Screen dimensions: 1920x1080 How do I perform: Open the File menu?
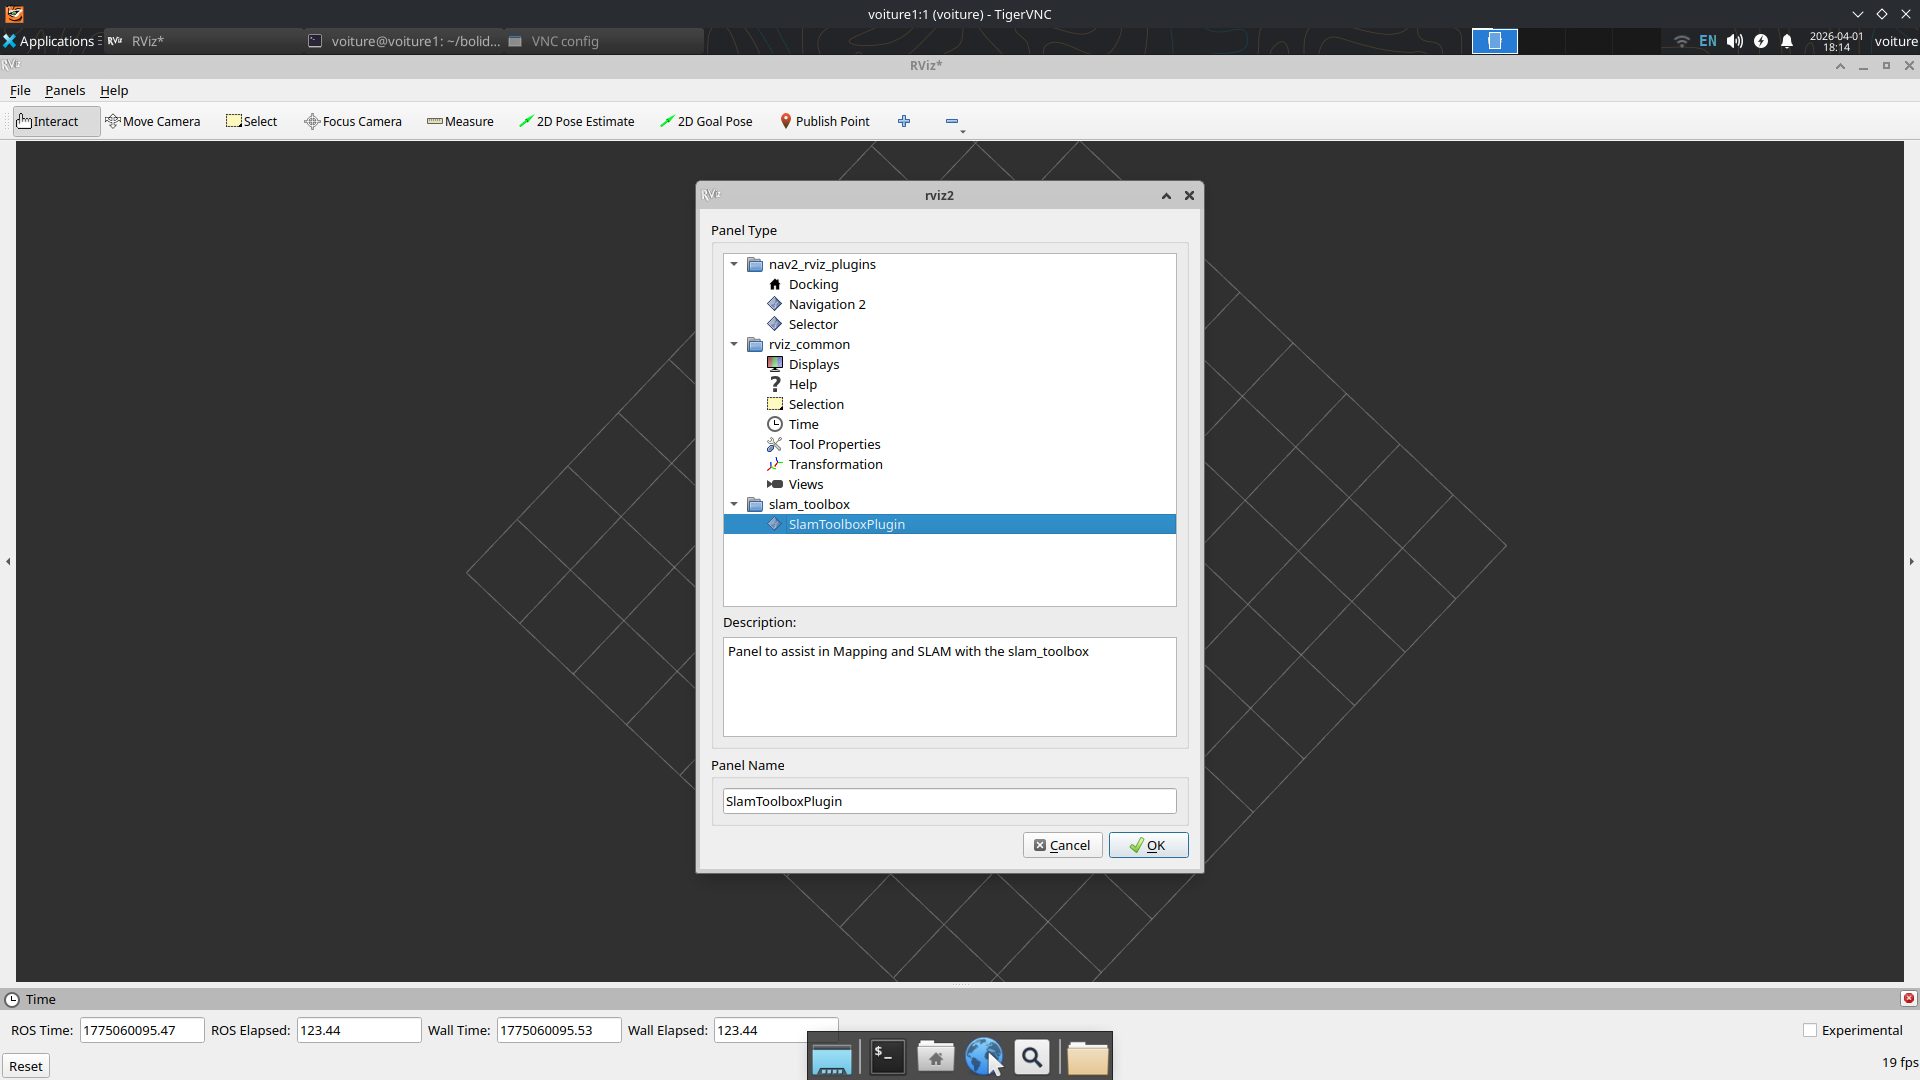(19, 90)
